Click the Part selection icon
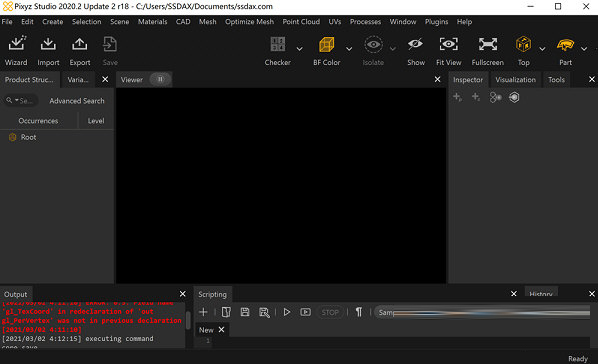The image size is (598, 364). pos(565,45)
